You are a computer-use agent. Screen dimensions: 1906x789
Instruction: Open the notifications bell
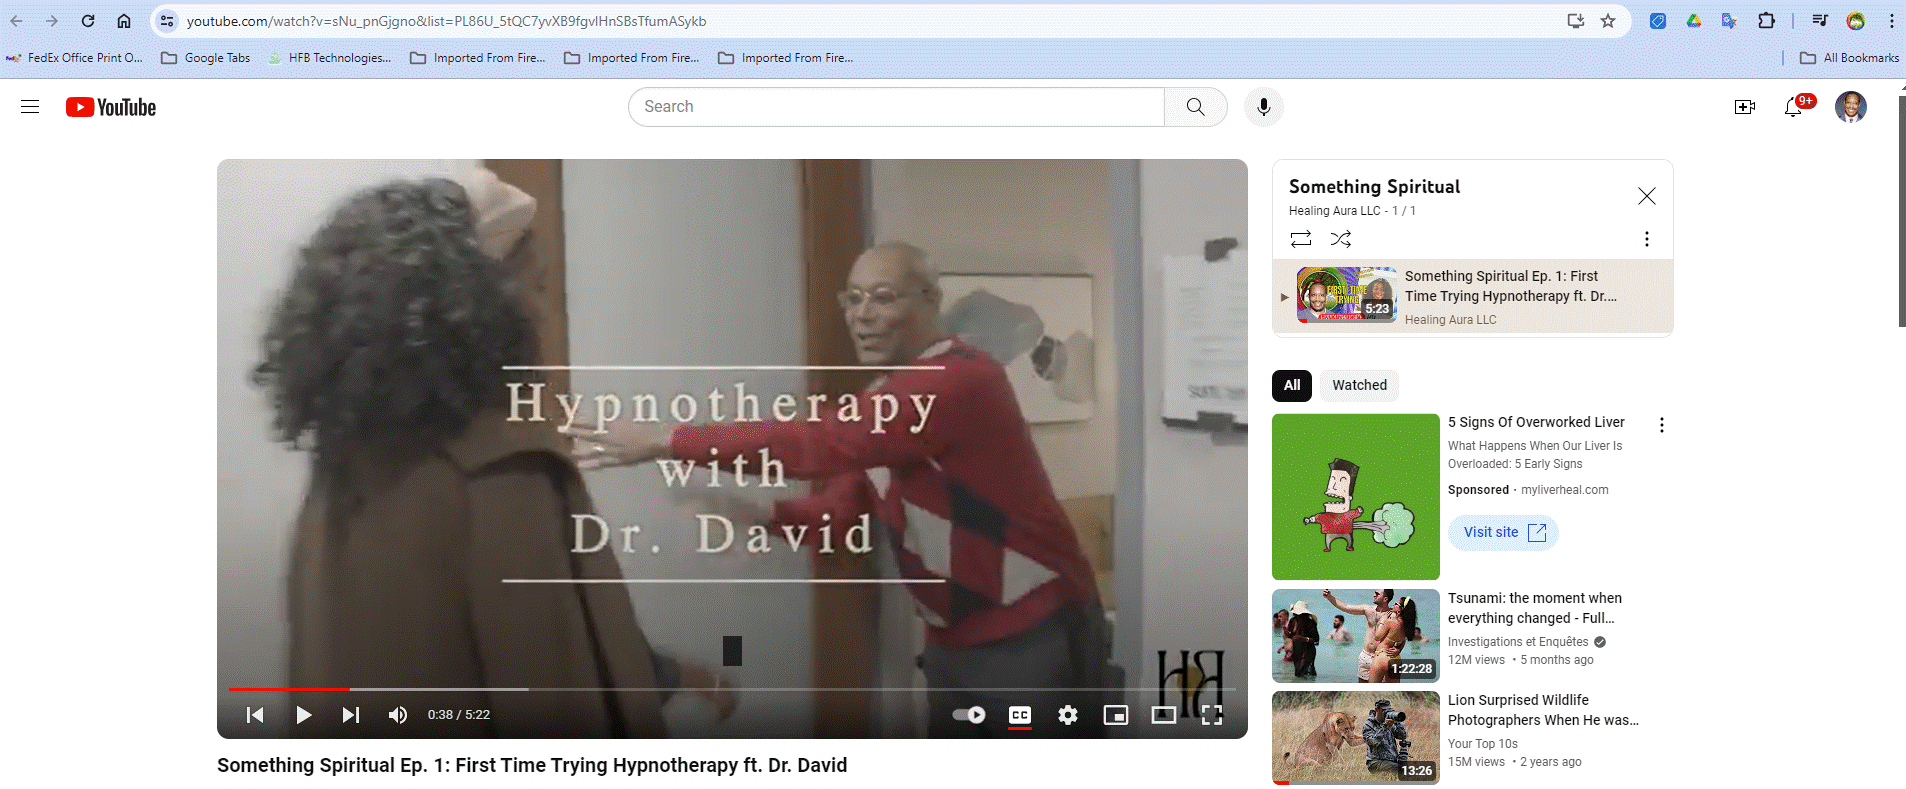coord(1793,107)
